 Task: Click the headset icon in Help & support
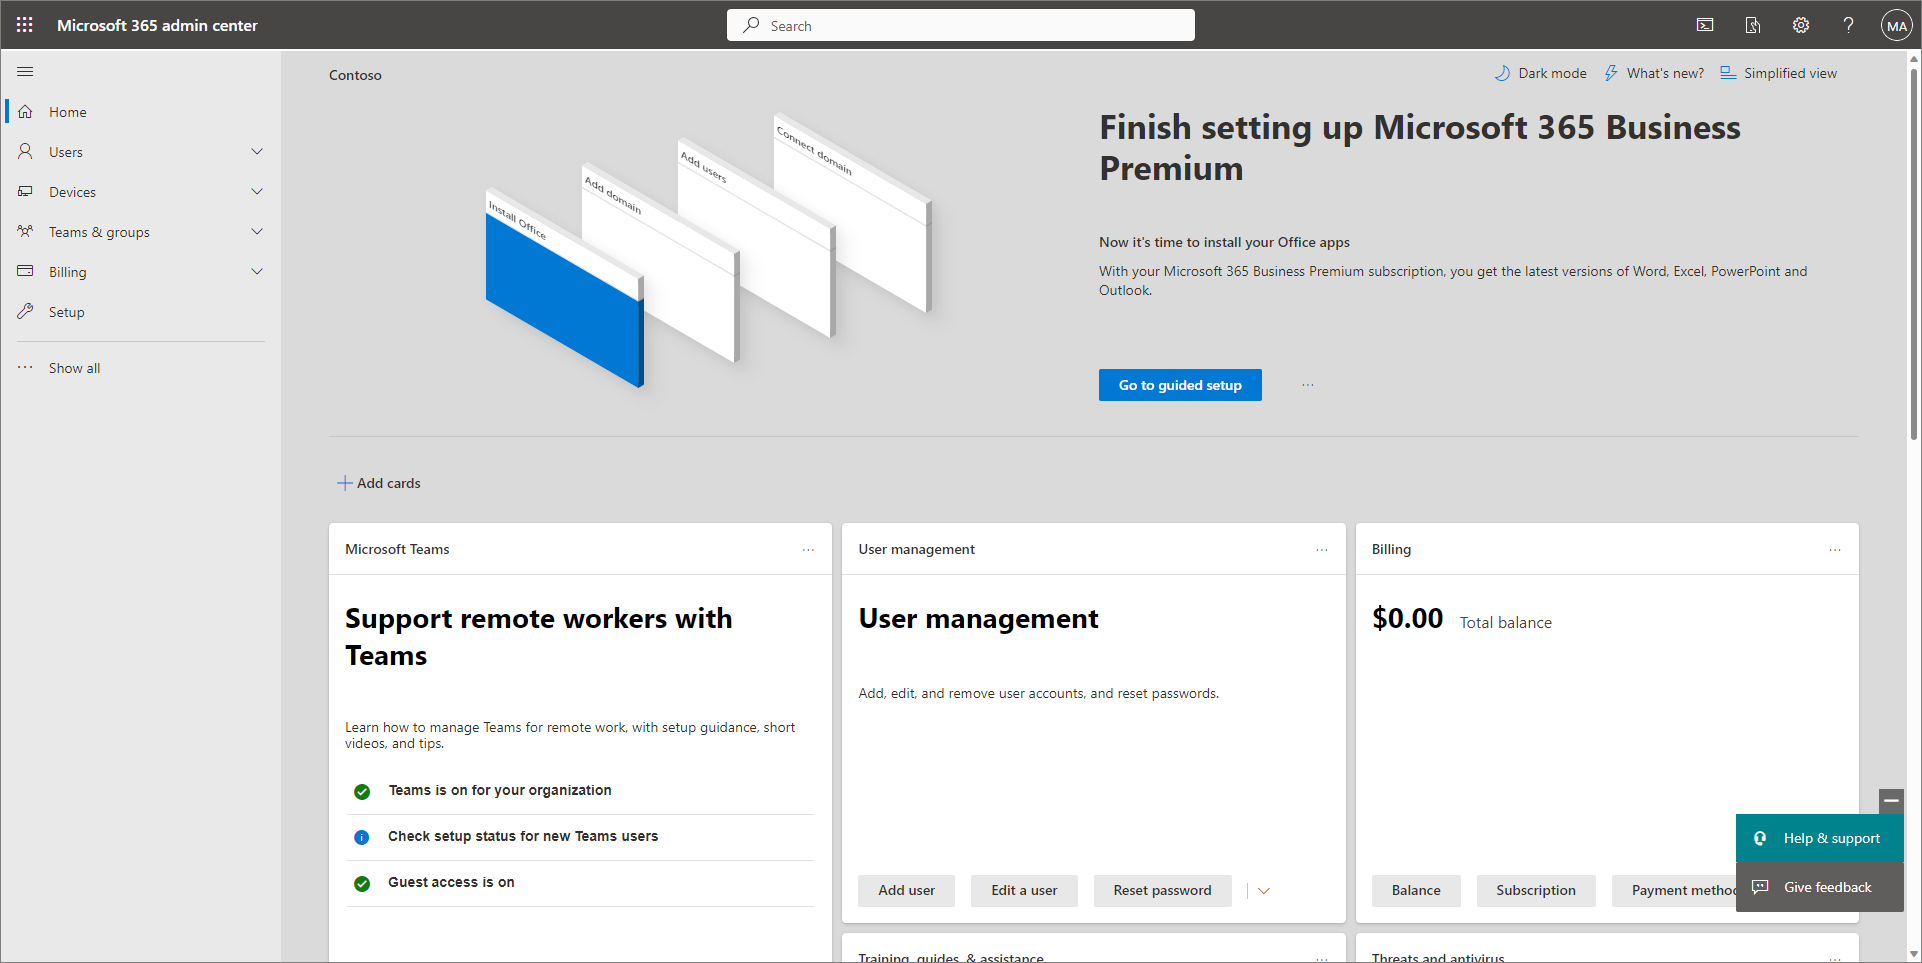click(x=1760, y=839)
